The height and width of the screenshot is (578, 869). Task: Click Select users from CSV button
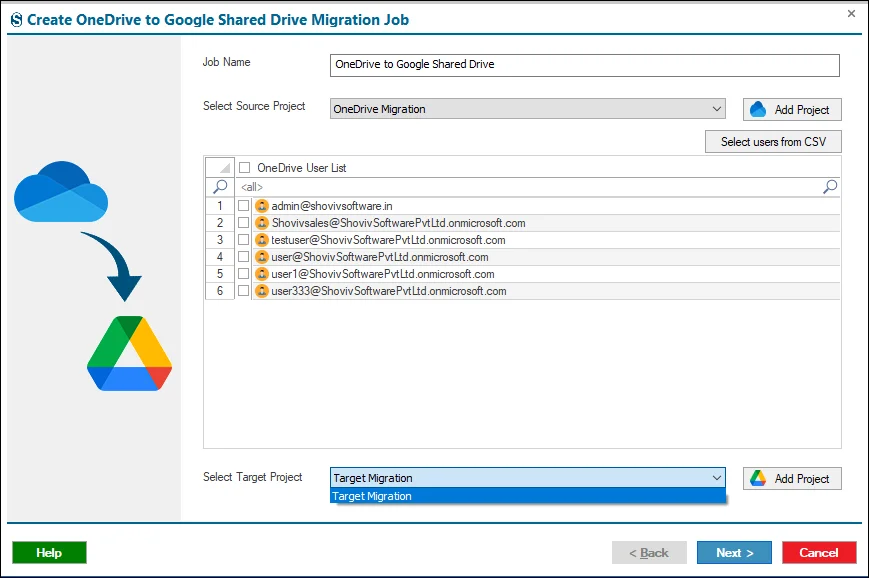[773, 141]
